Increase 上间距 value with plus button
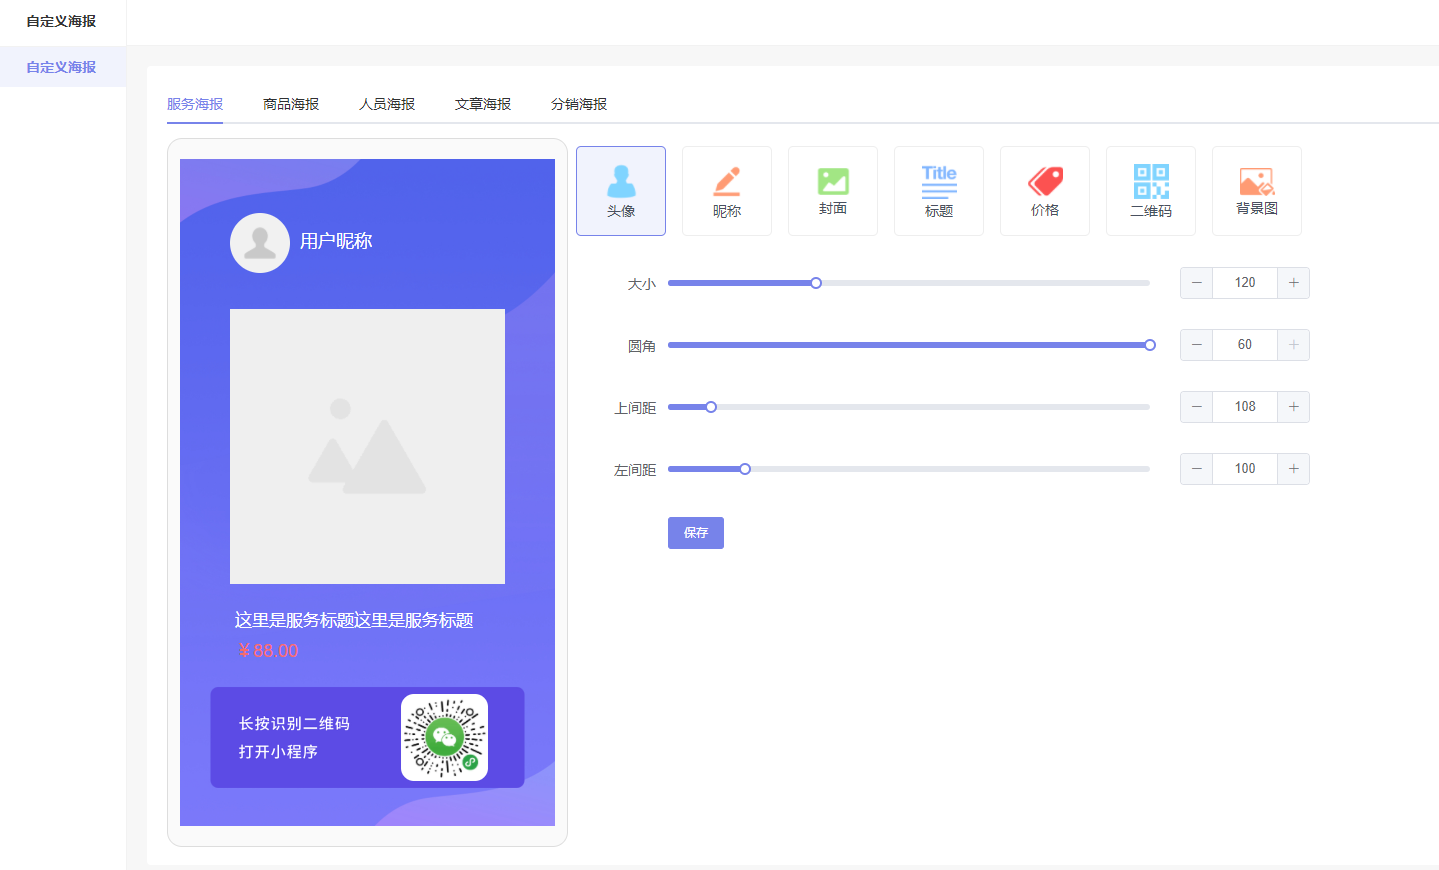 pyautogui.click(x=1293, y=407)
